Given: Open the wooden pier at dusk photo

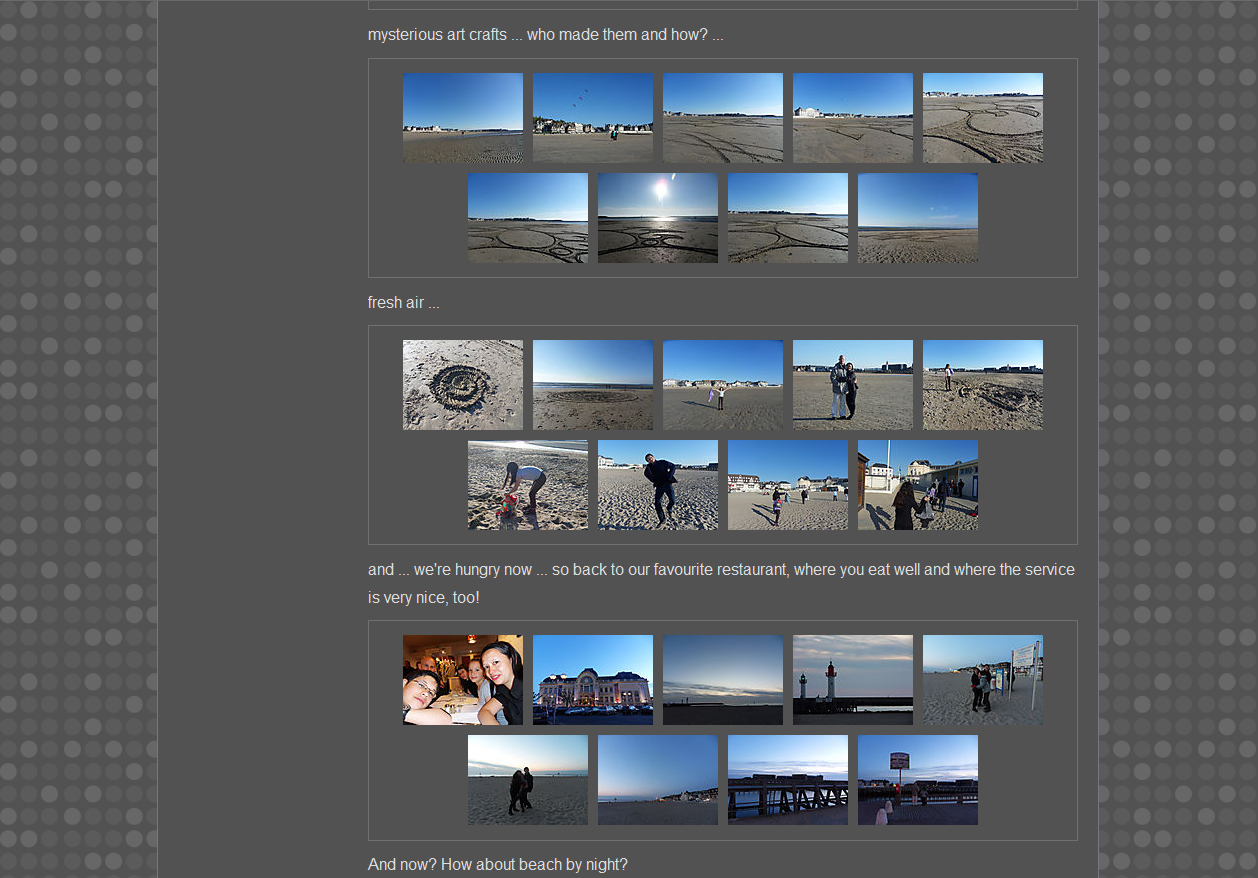Looking at the screenshot, I should coord(787,780).
